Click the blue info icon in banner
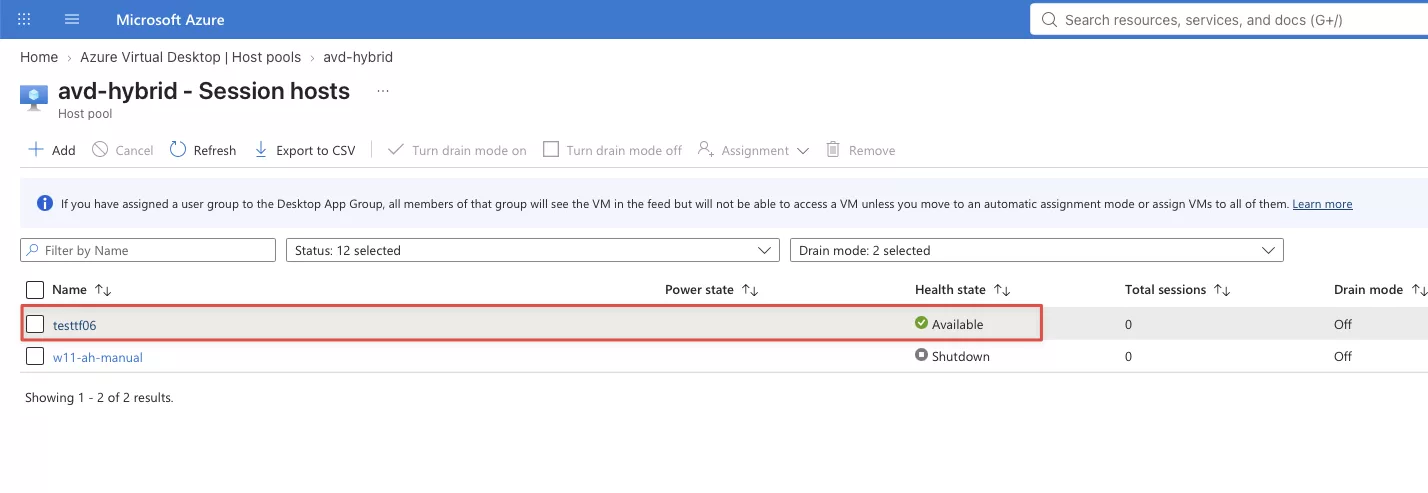The width and height of the screenshot is (1428, 493). (x=45, y=203)
